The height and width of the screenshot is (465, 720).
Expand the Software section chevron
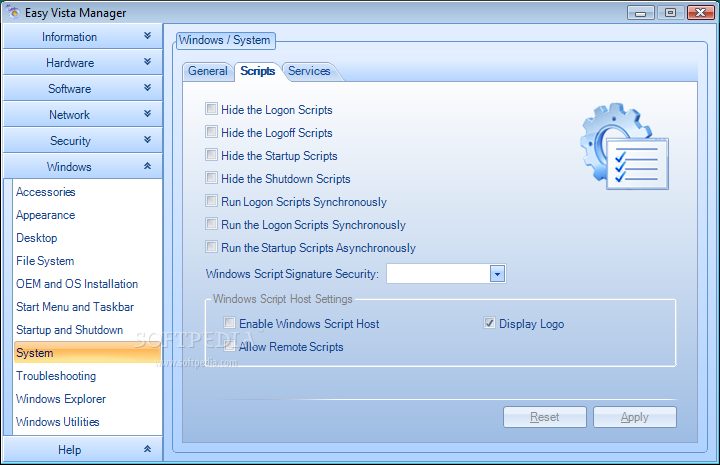(x=147, y=87)
